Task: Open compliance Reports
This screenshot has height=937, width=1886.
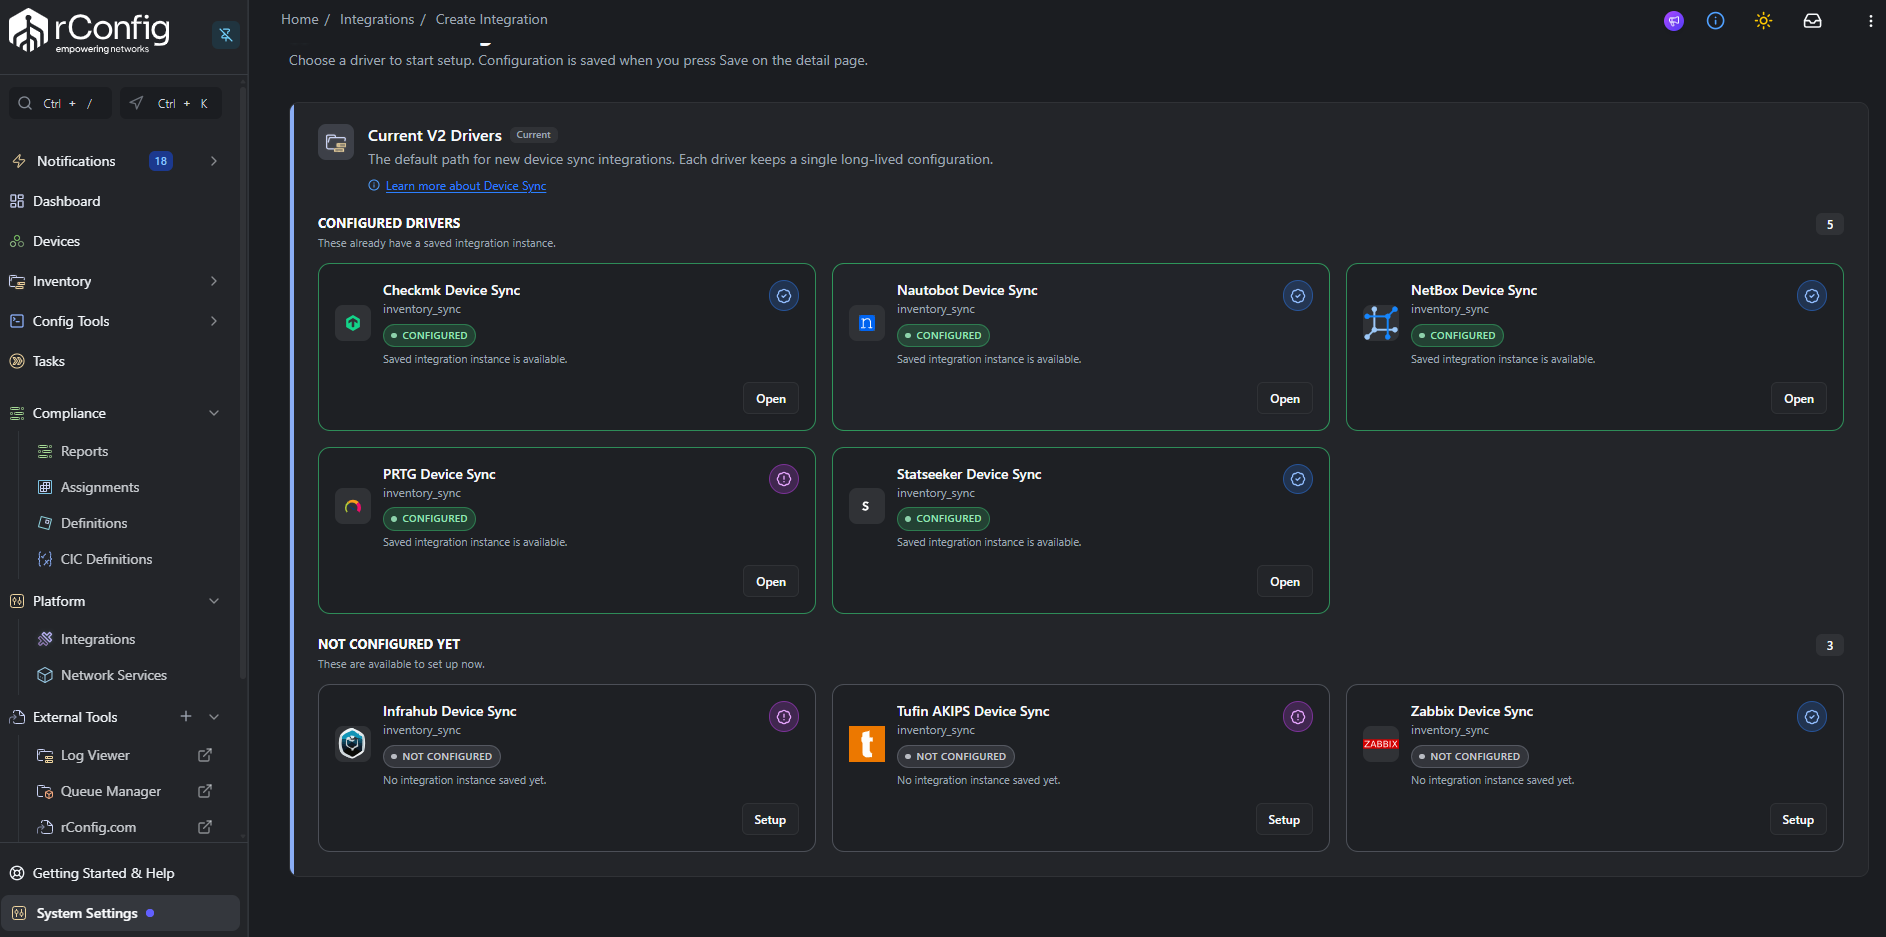Action: click(84, 451)
